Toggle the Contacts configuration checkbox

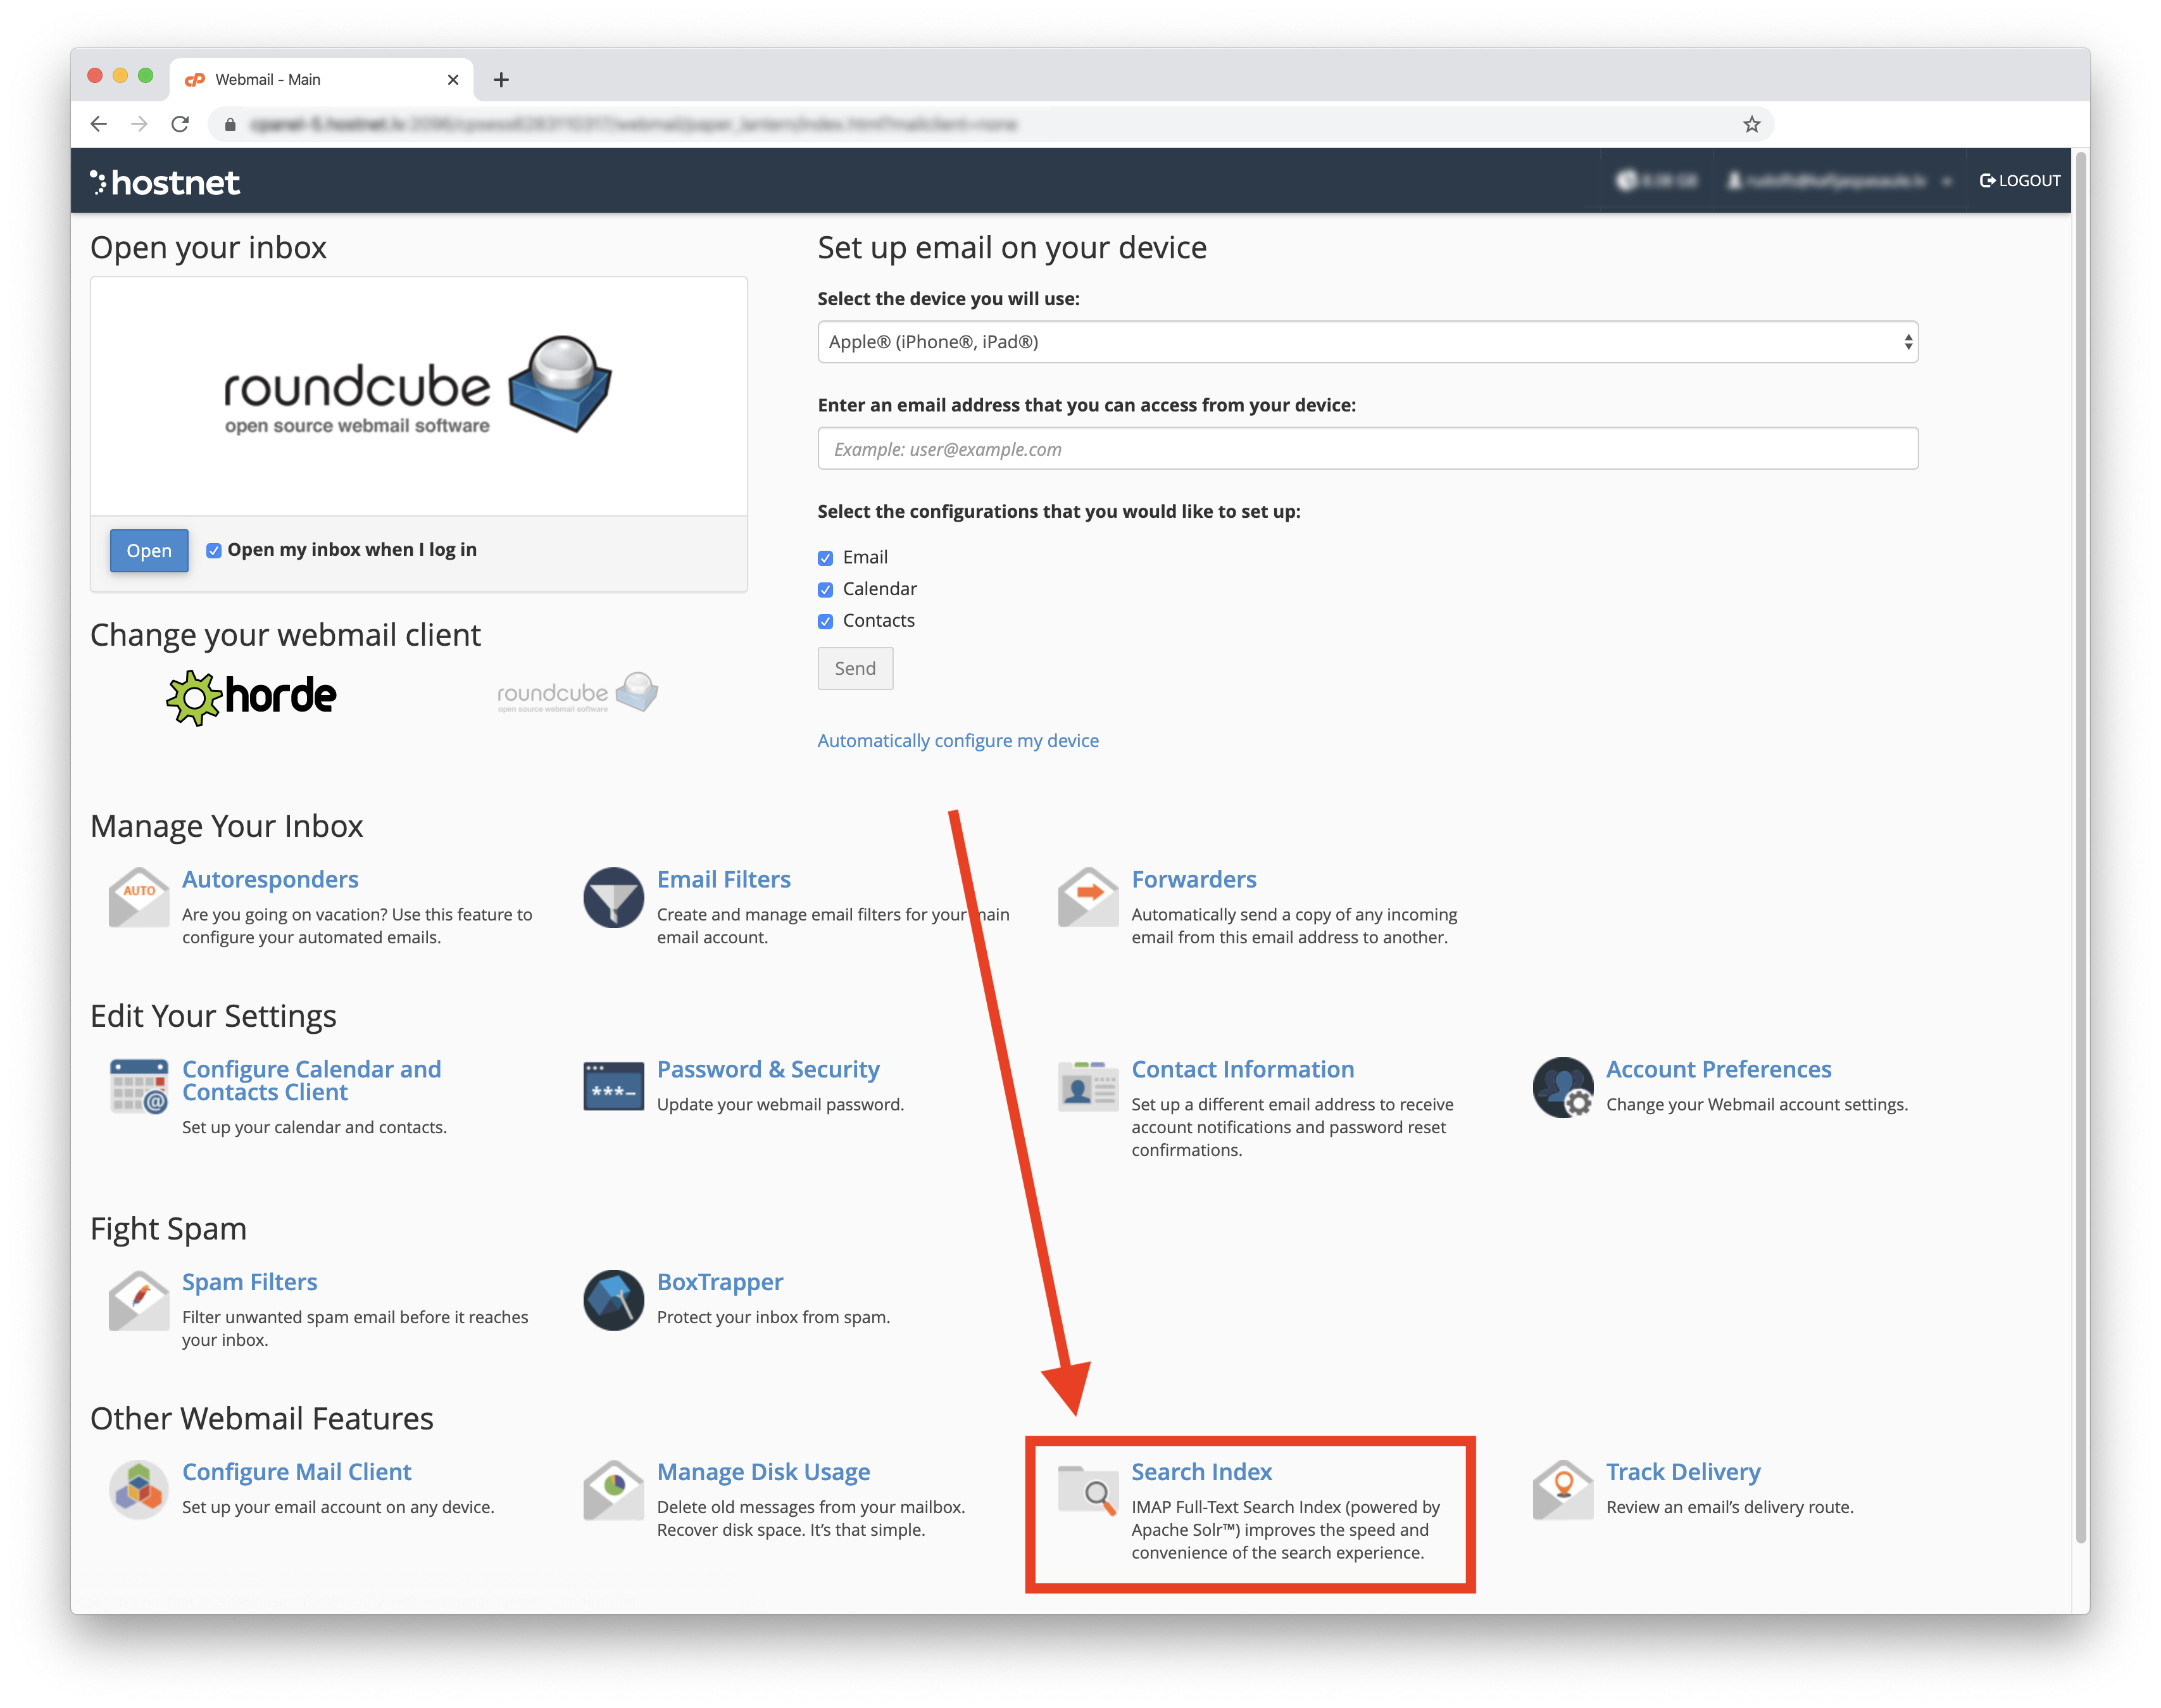[825, 622]
